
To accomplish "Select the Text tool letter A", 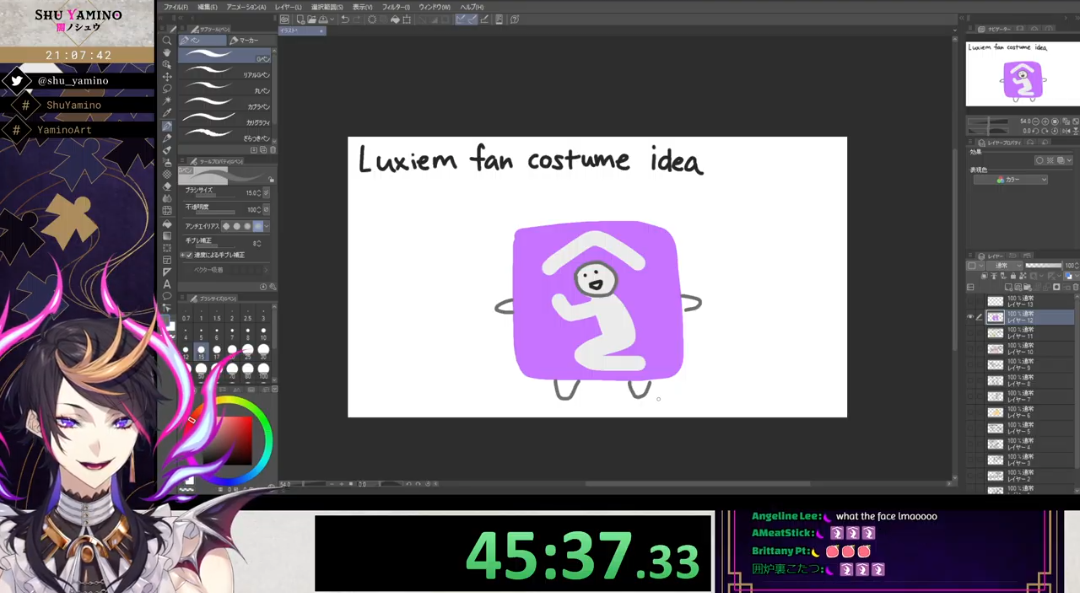I will [167, 284].
